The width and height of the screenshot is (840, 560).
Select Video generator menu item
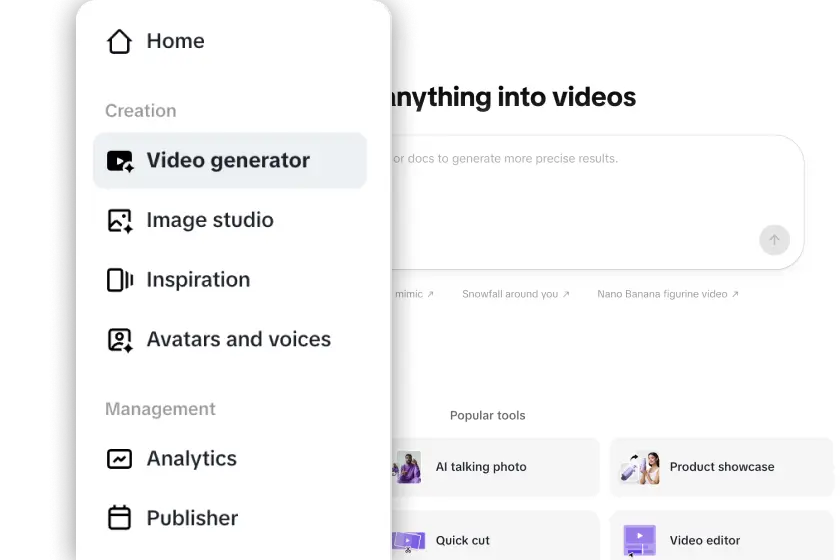pos(230,160)
